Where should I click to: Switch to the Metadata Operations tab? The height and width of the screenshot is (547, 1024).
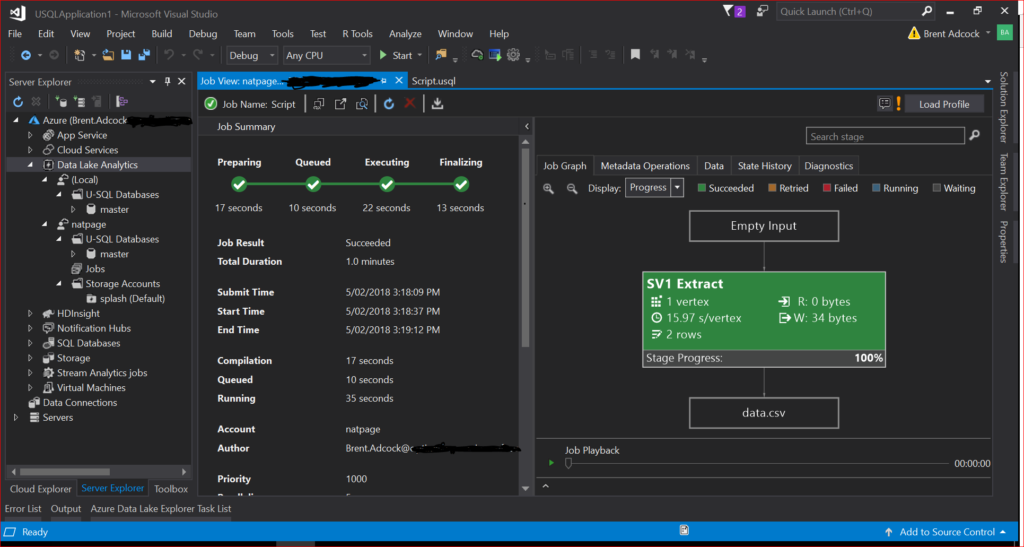pos(645,166)
